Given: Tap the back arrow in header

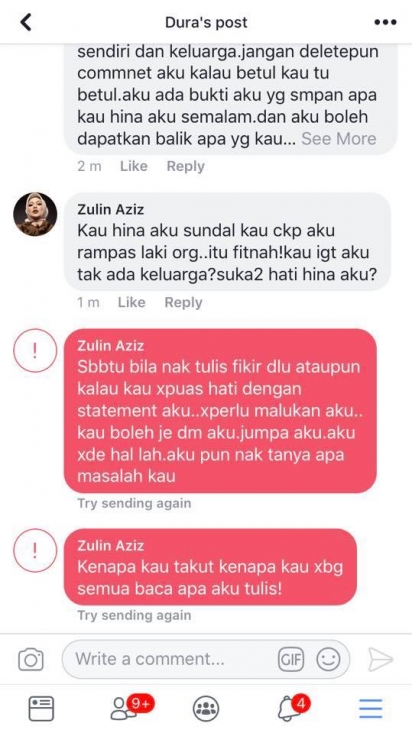Looking at the screenshot, I should pyautogui.click(x=26, y=22).
